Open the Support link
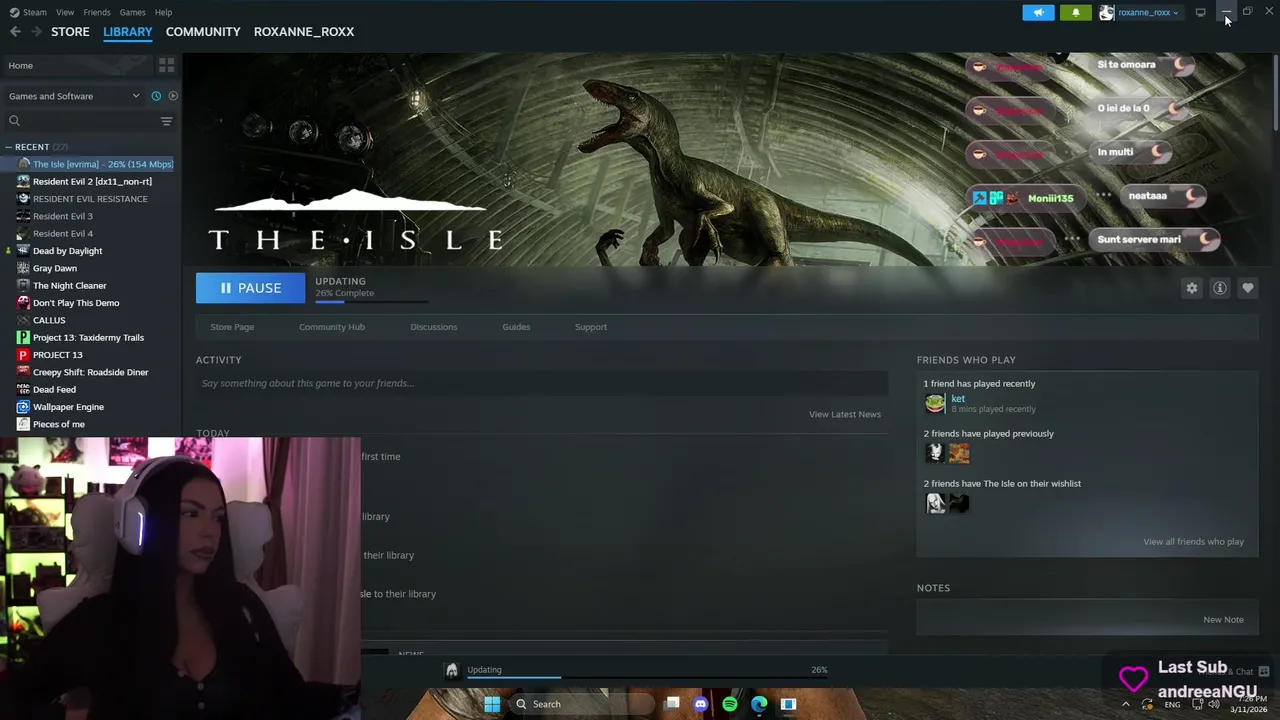The height and width of the screenshot is (720, 1280). tap(591, 327)
